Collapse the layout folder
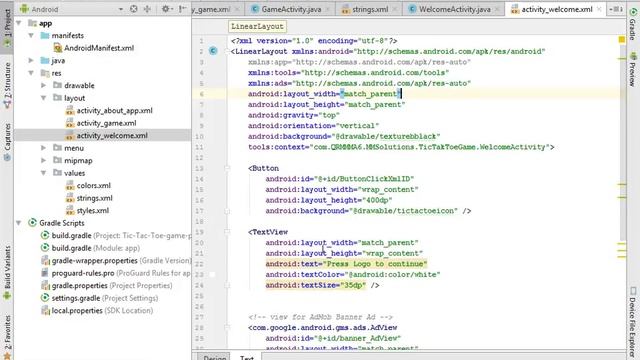Image resolution: width=640 pixels, height=360 pixels. pyautogui.click(x=44, y=98)
